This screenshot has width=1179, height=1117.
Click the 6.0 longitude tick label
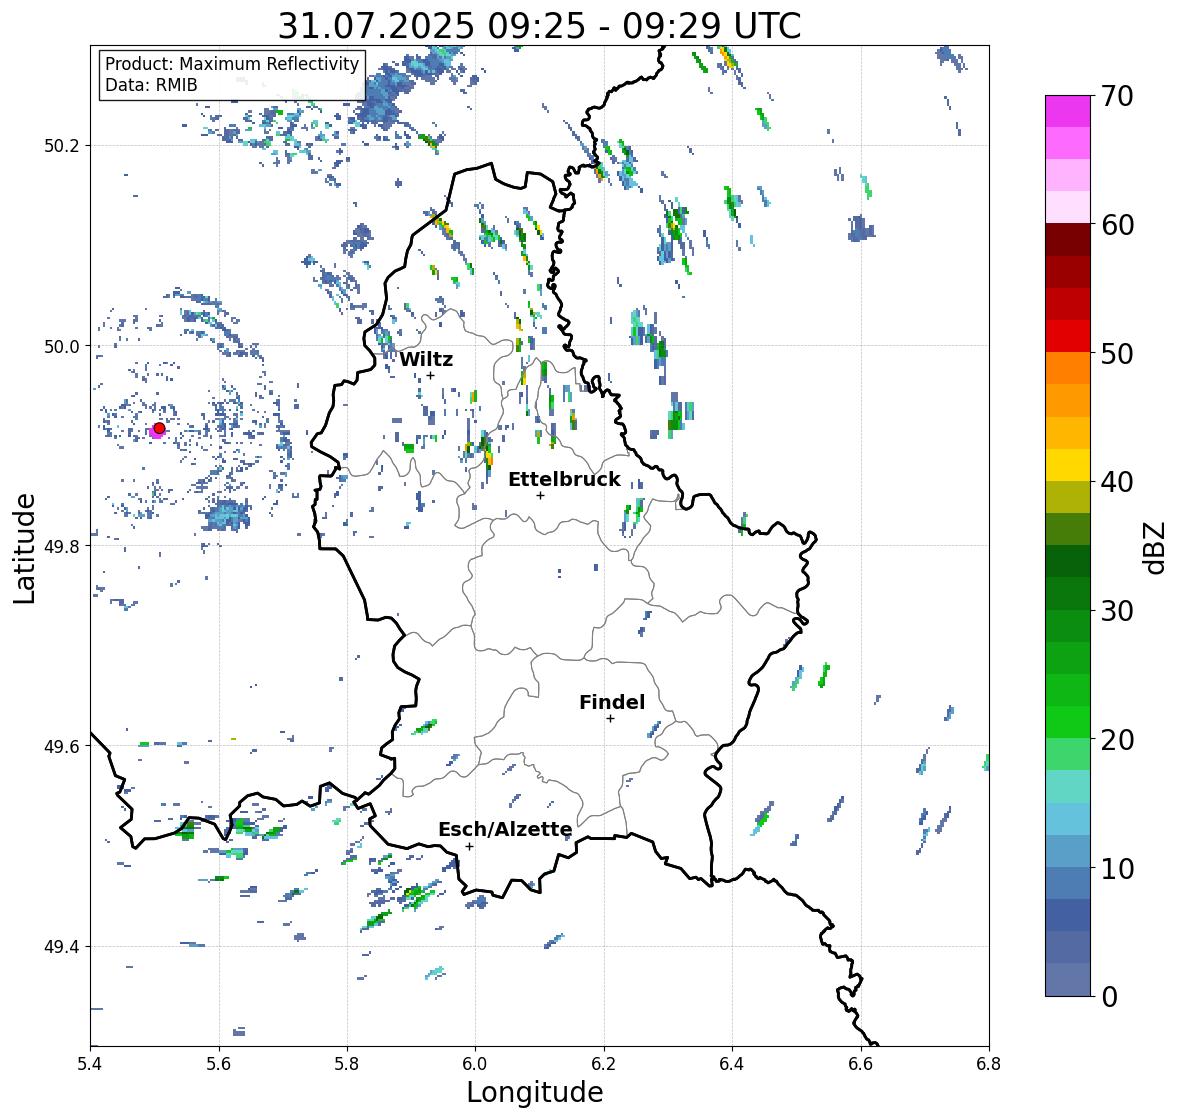[x=475, y=1063]
